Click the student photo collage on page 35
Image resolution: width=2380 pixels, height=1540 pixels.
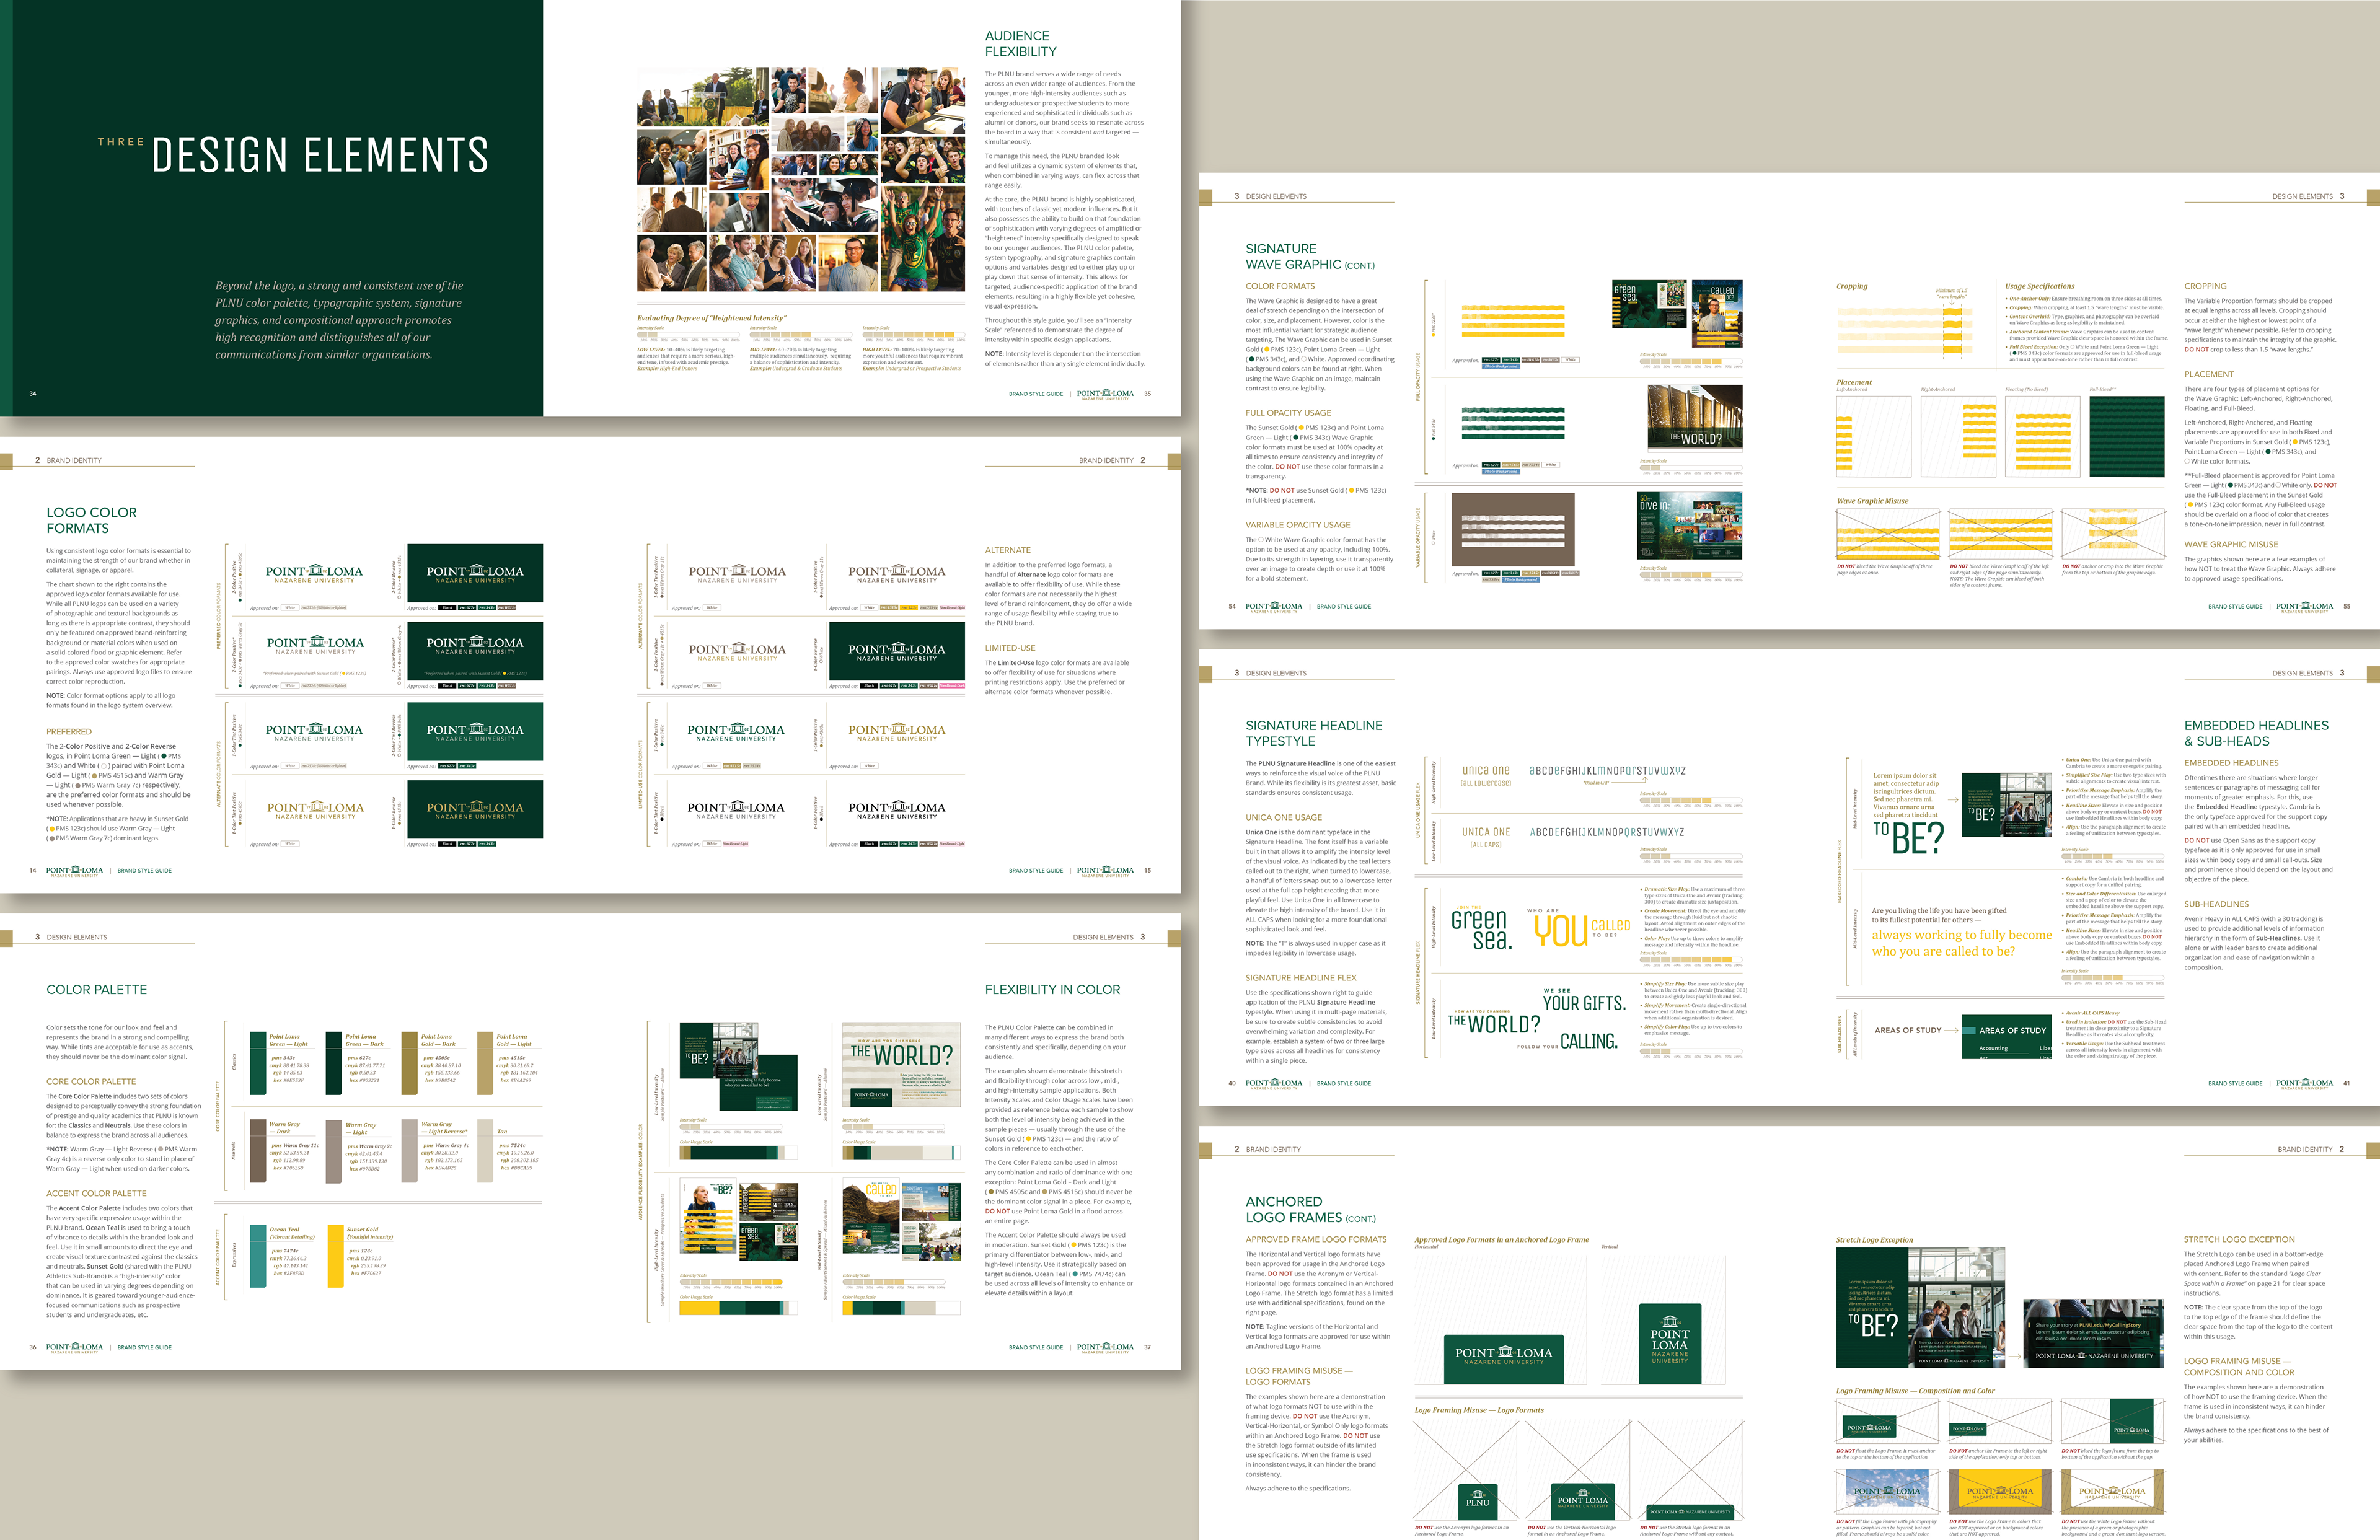[x=800, y=179]
